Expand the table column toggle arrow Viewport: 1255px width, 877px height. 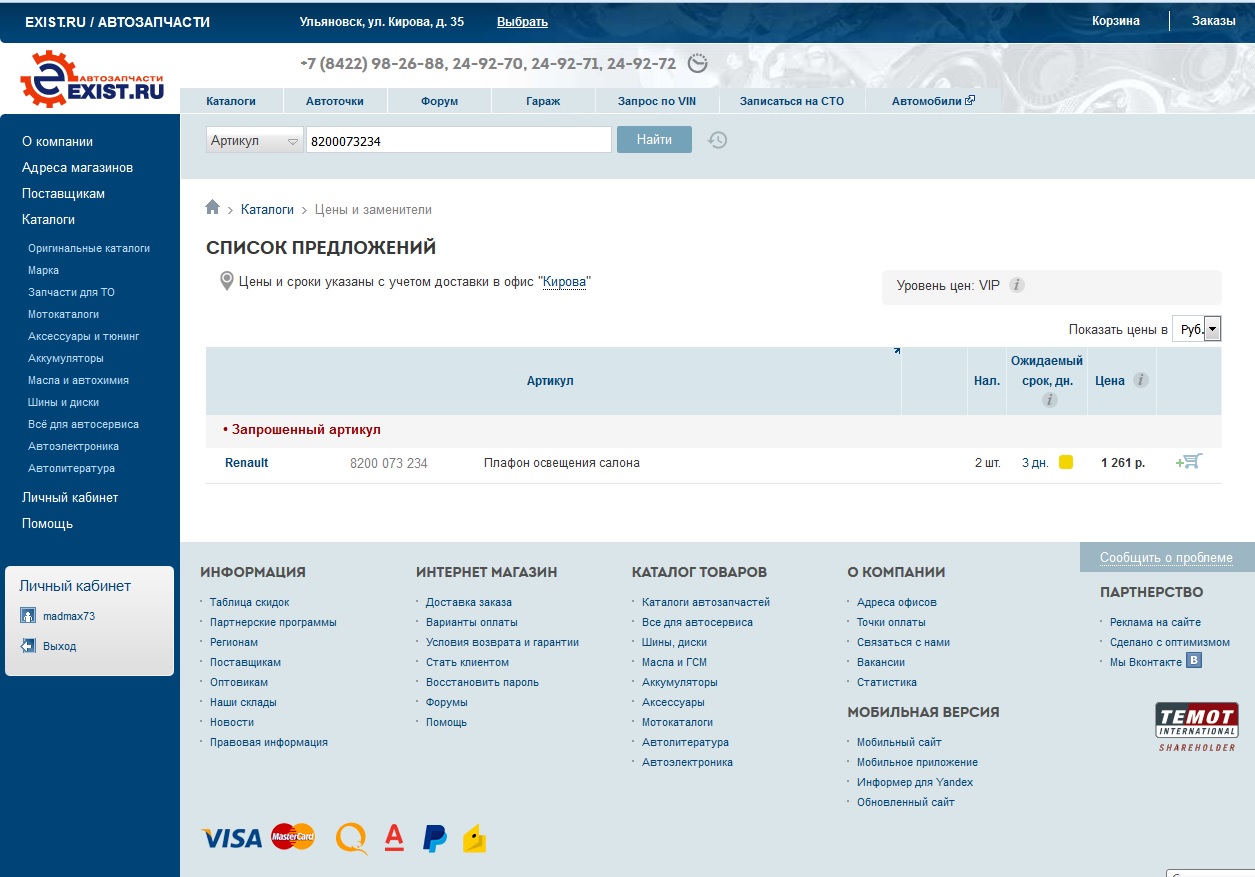pos(896,351)
